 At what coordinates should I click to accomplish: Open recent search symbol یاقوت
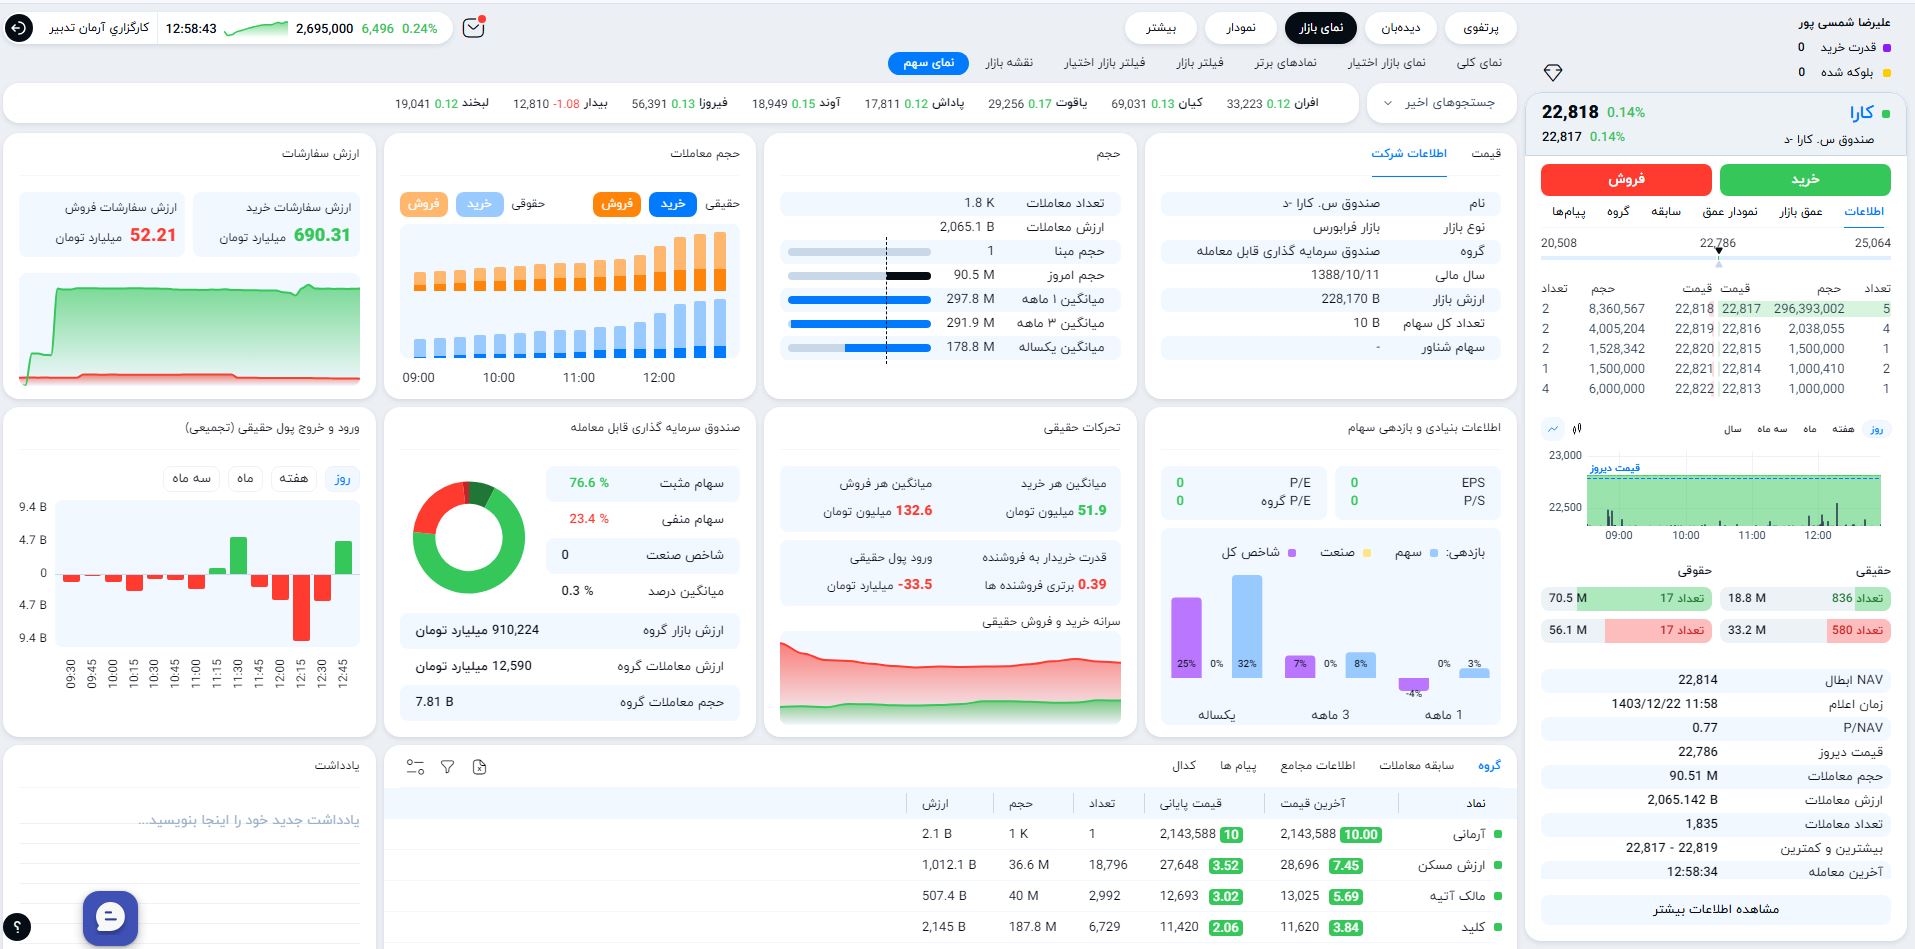(x=1037, y=103)
